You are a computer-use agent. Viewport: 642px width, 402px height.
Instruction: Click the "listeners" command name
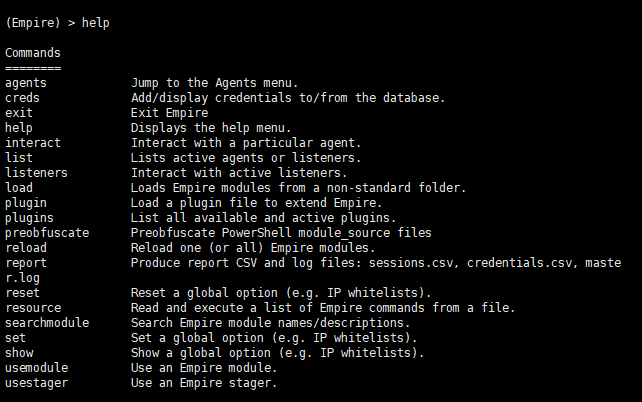(35, 172)
